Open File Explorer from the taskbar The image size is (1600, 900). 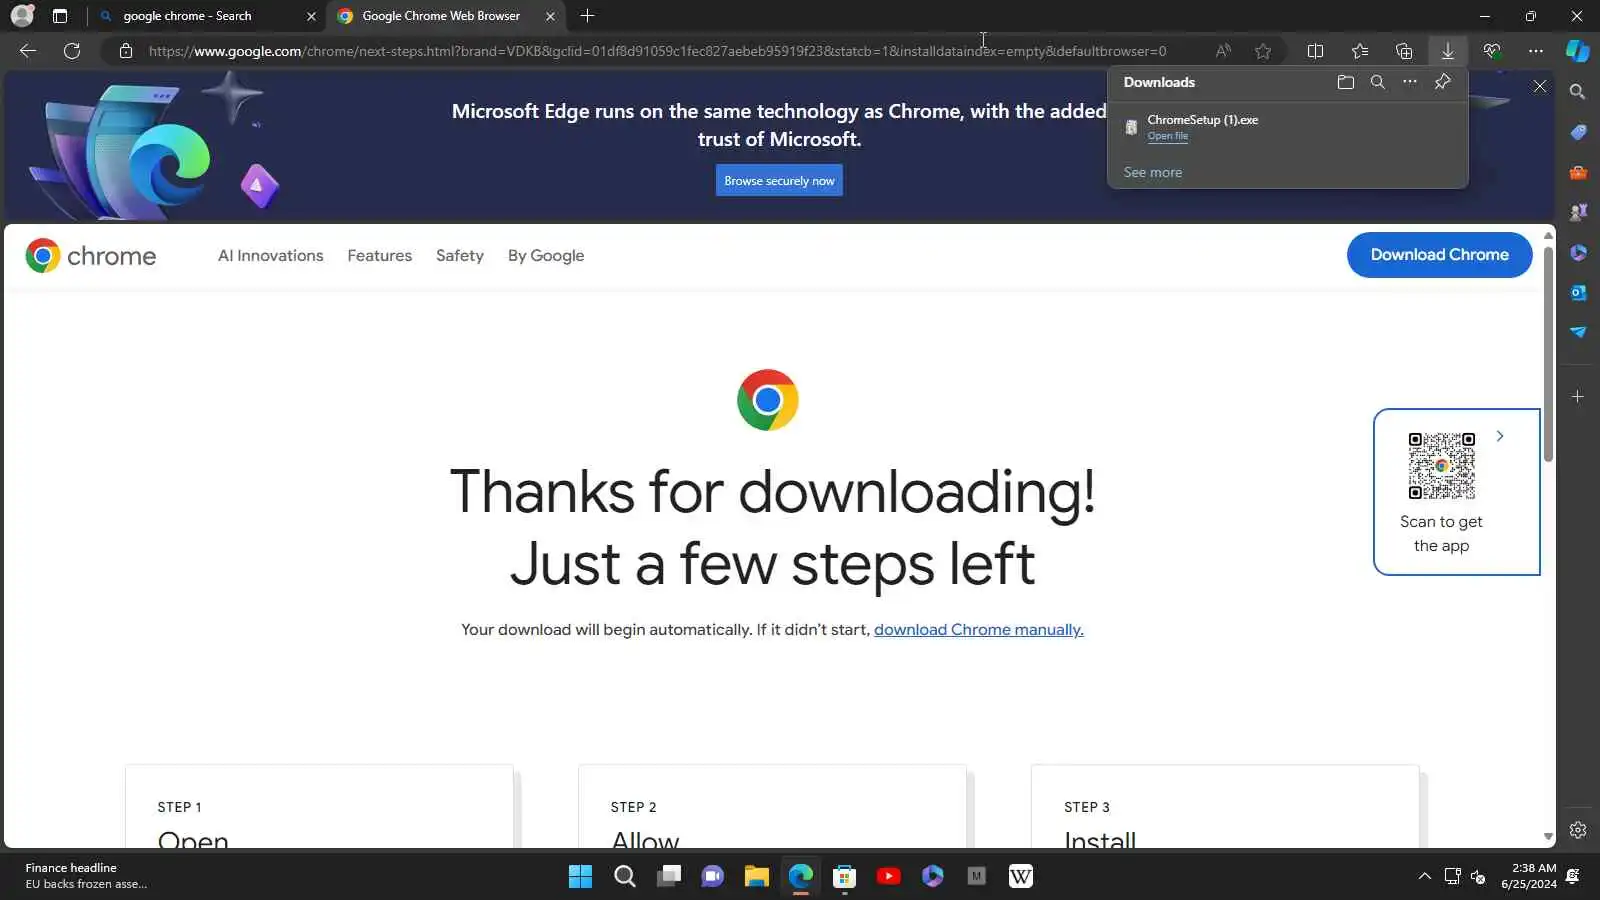[x=756, y=877]
